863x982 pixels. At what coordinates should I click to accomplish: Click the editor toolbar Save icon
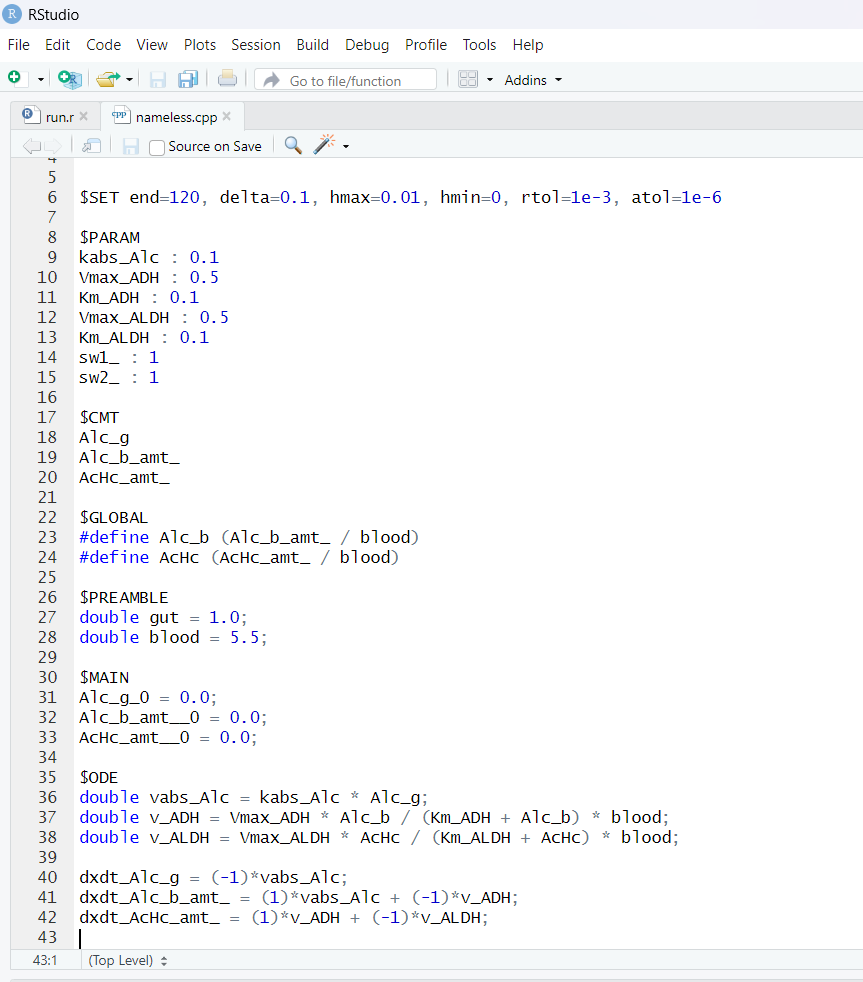[131, 147]
